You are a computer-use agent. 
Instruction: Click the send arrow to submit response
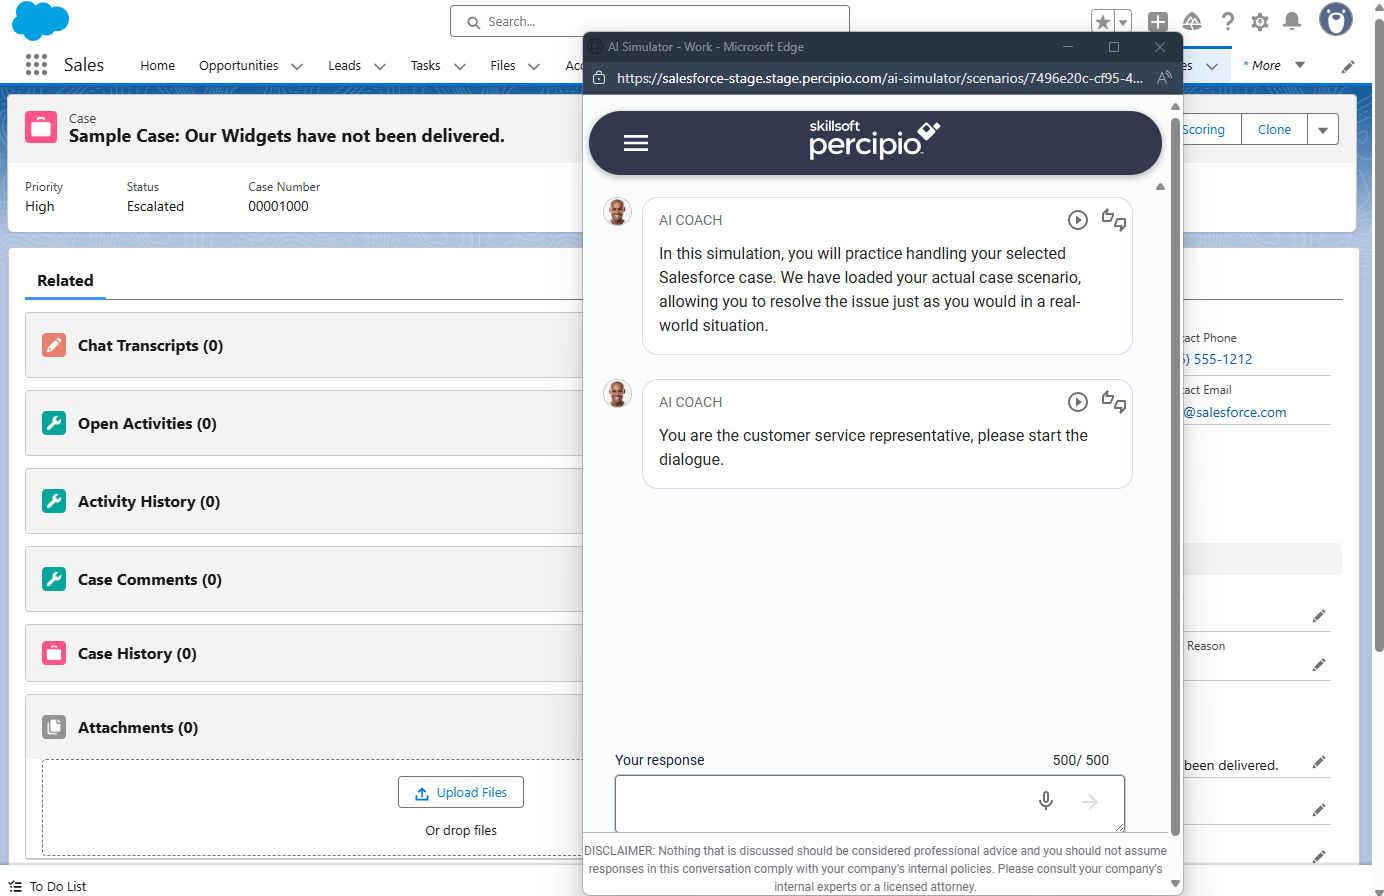click(1090, 800)
